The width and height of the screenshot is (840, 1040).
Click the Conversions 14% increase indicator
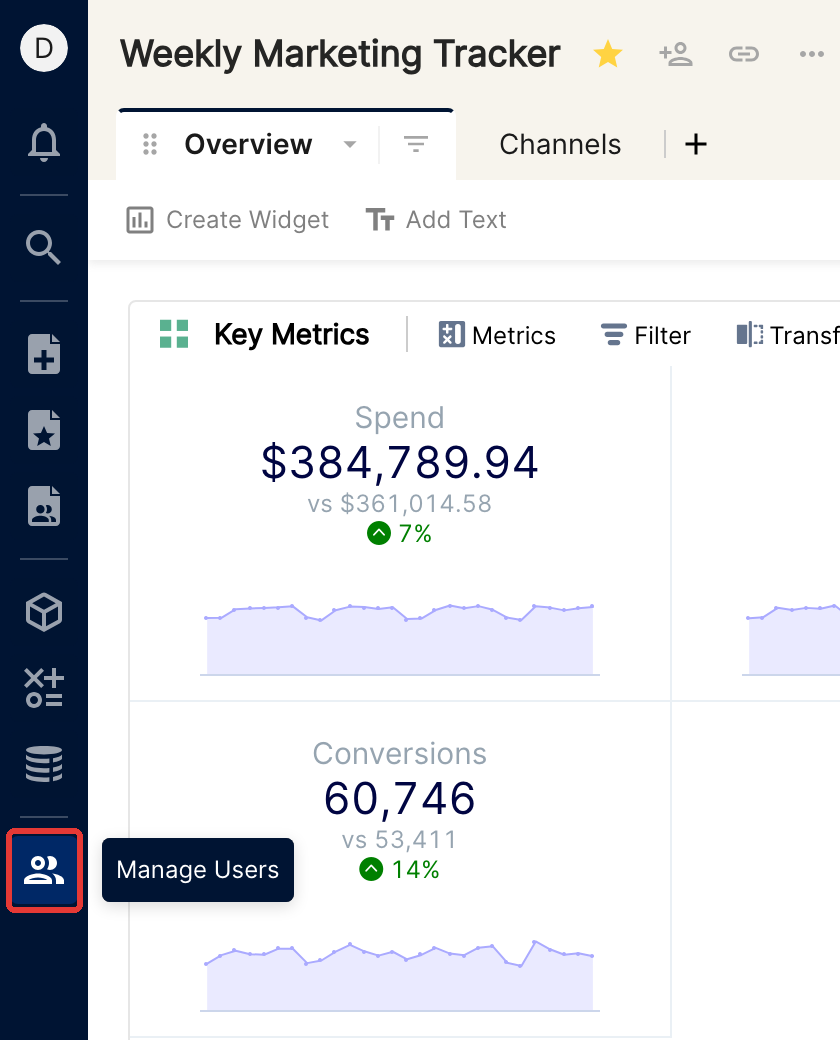click(399, 870)
